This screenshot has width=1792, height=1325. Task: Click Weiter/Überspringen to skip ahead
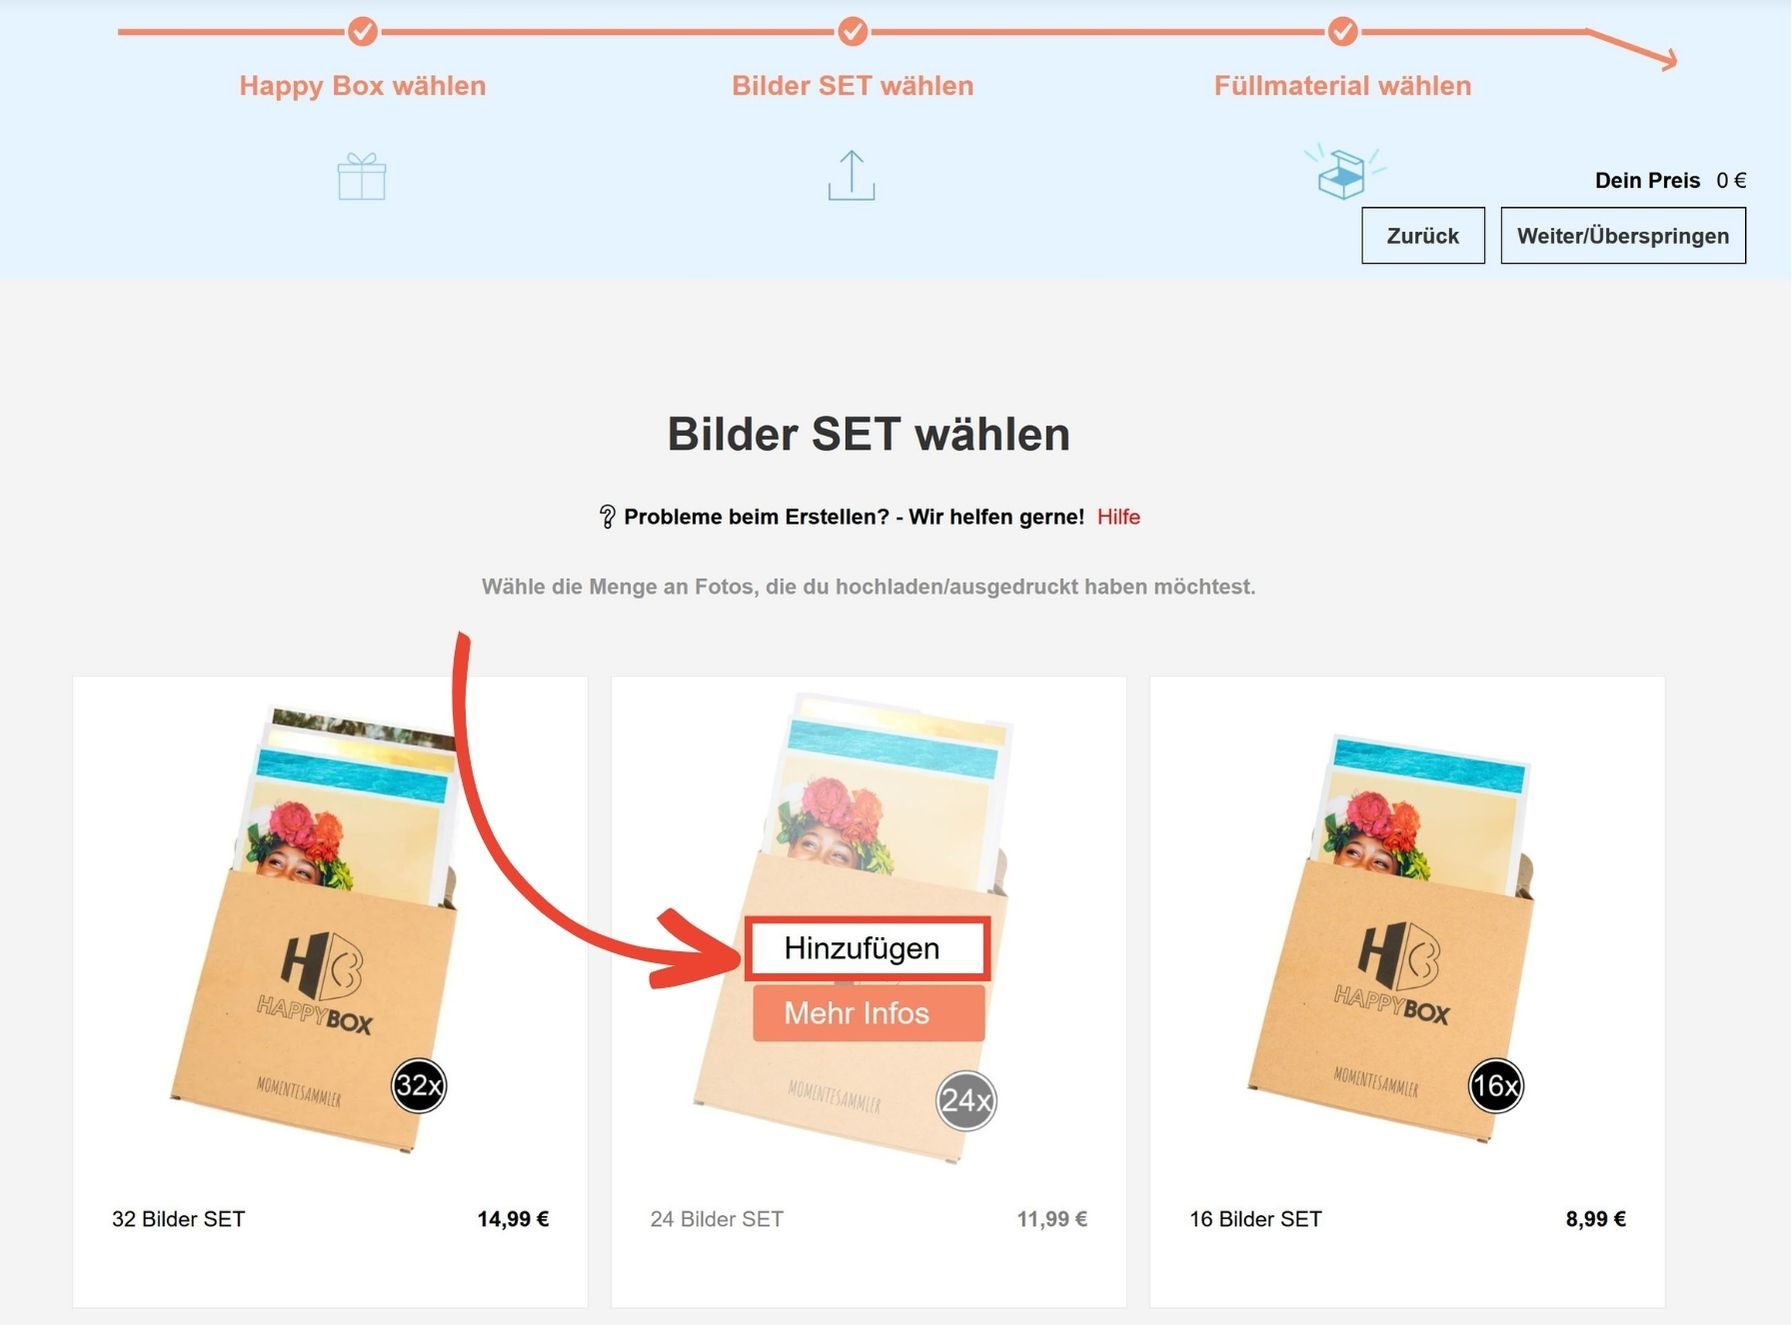pos(1623,236)
